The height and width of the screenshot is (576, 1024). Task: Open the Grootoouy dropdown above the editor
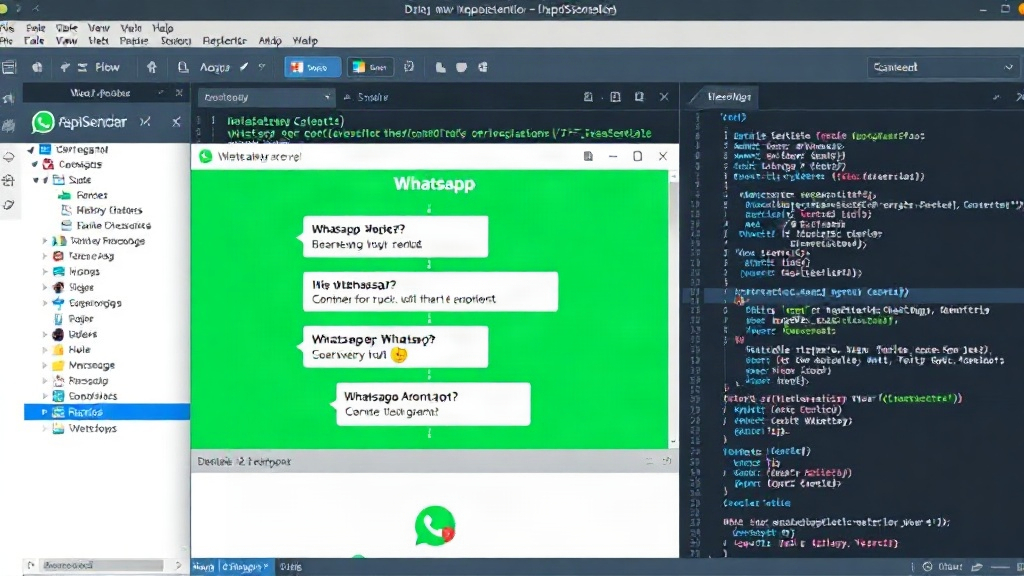tap(266, 97)
